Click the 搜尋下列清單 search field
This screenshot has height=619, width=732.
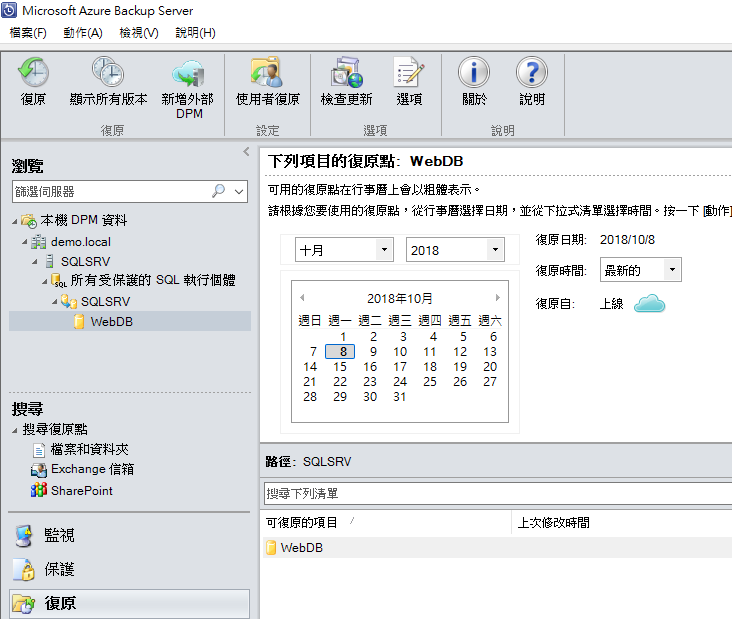tap(497, 493)
